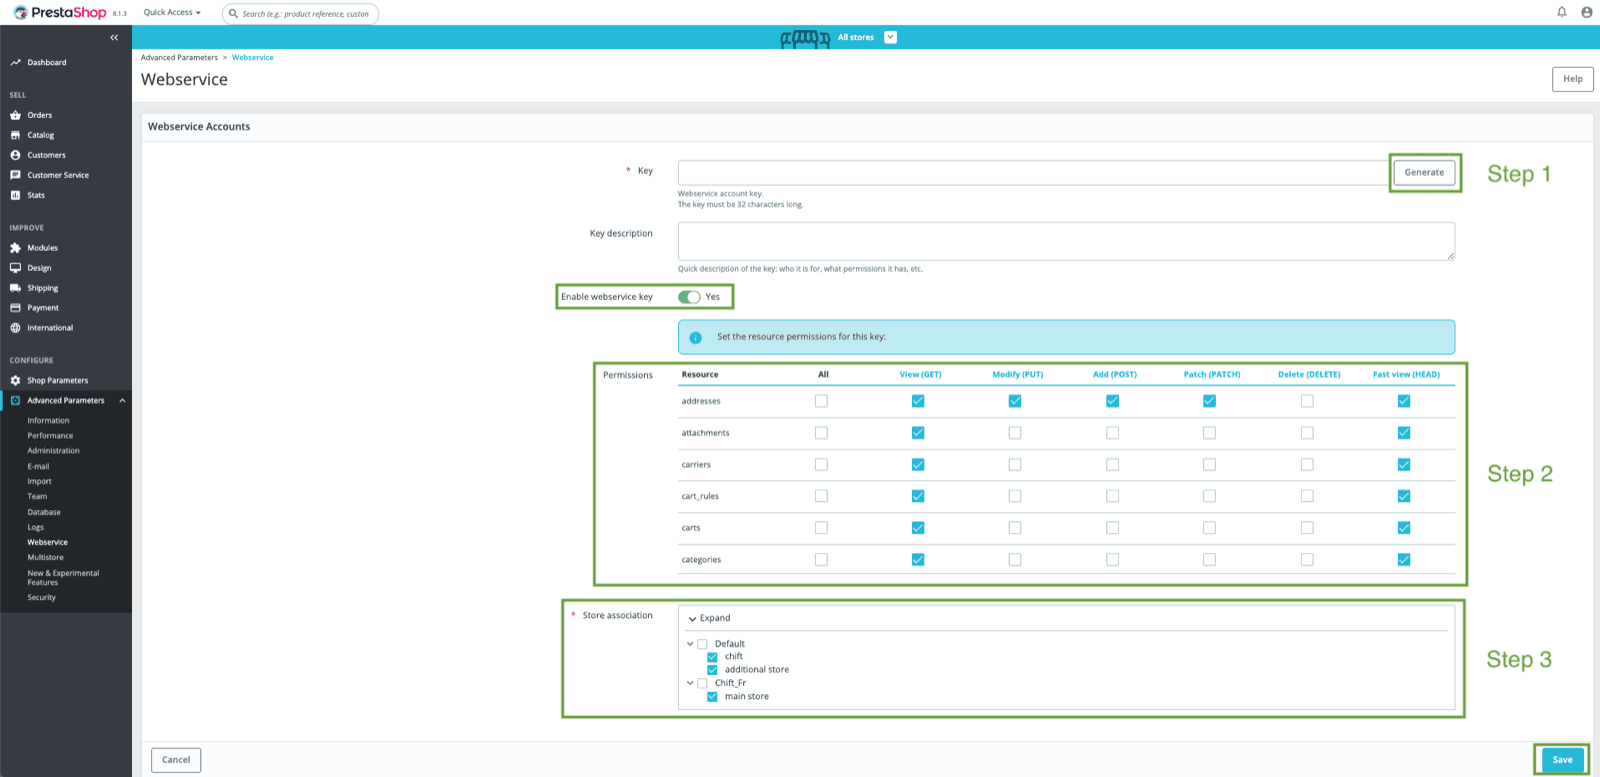The height and width of the screenshot is (777, 1600).
Task: Collapse the Chift_Fr store group arrow
Action: point(690,683)
